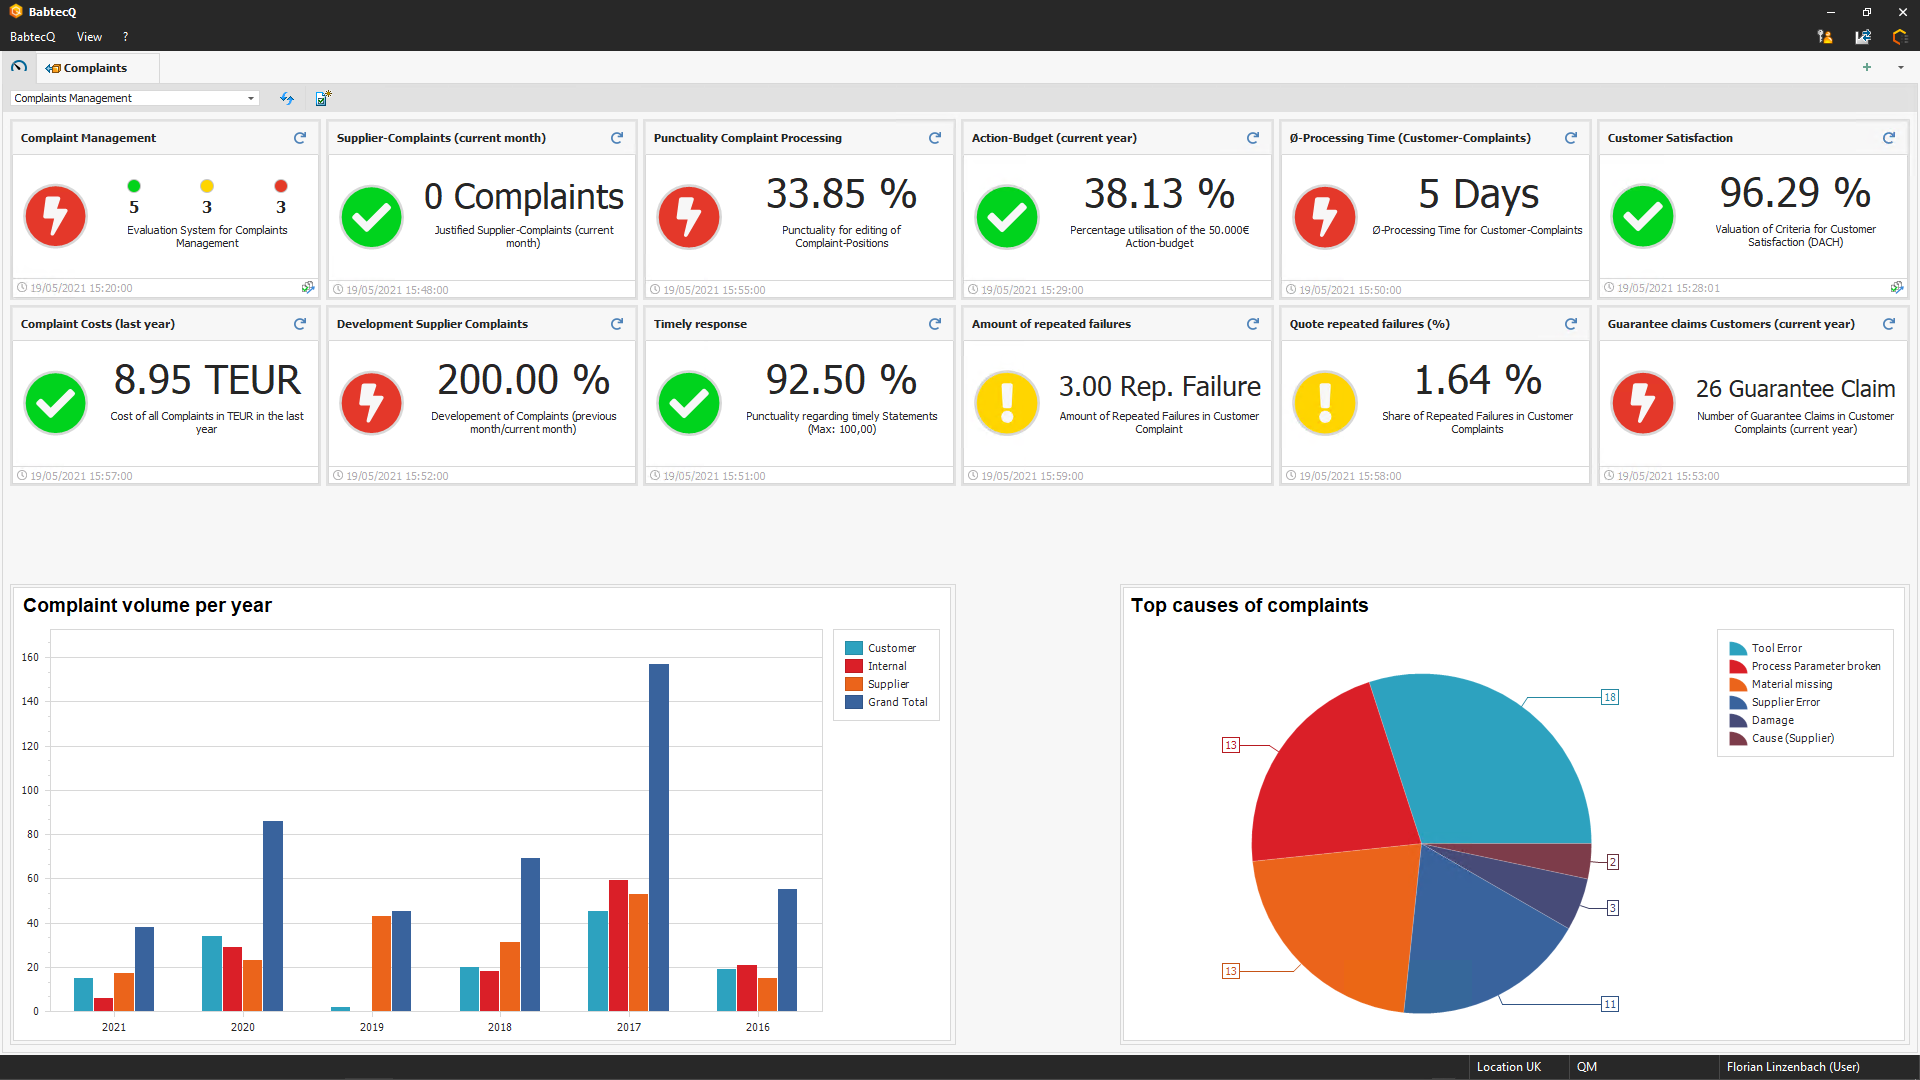Click Location UK in status bar
Screen dimensions: 1920x1080
(x=1509, y=1067)
